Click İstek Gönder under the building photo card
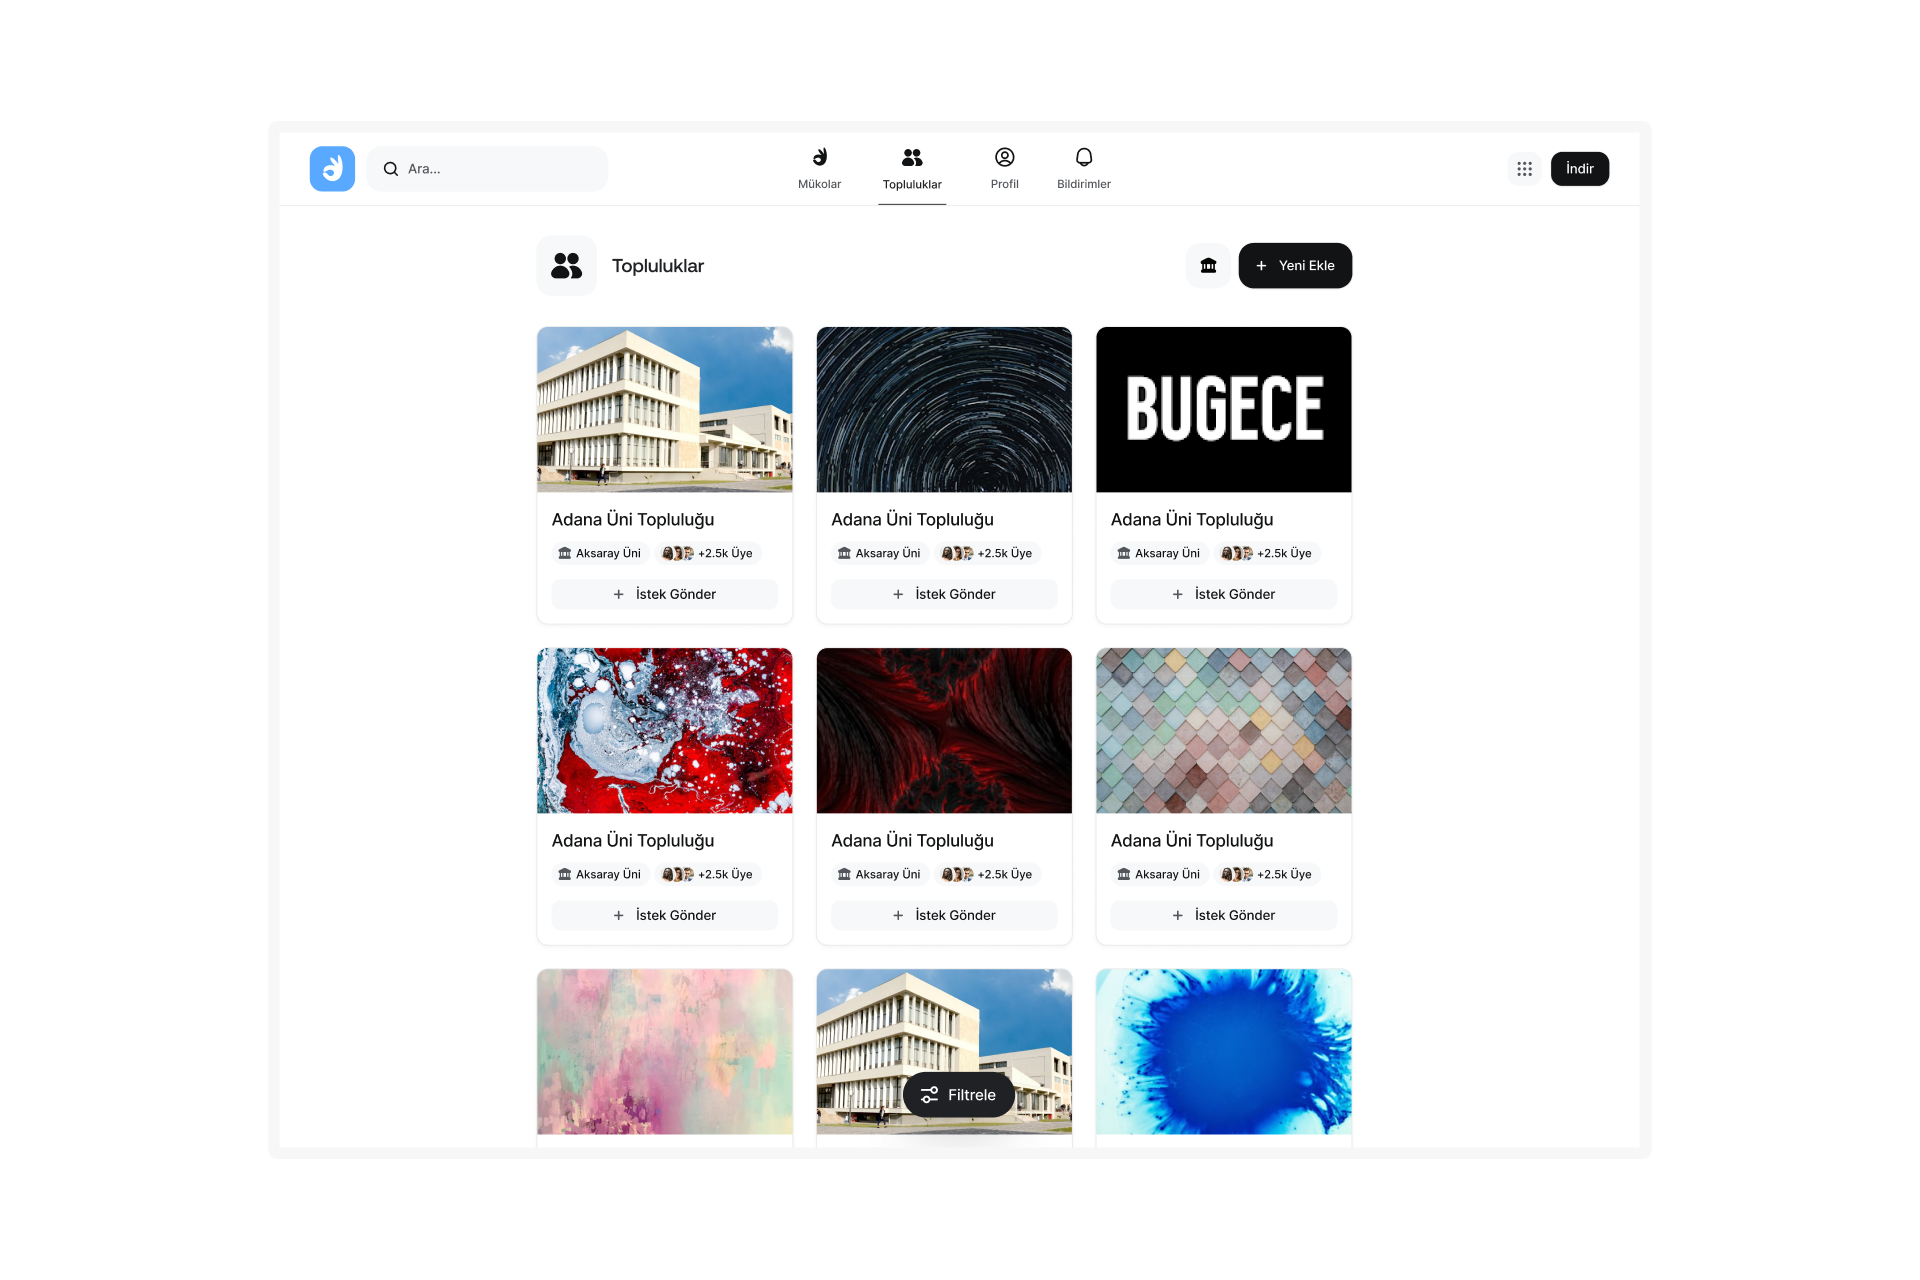Image resolution: width=1920 pixels, height=1280 pixels. pyautogui.click(x=664, y=594)
